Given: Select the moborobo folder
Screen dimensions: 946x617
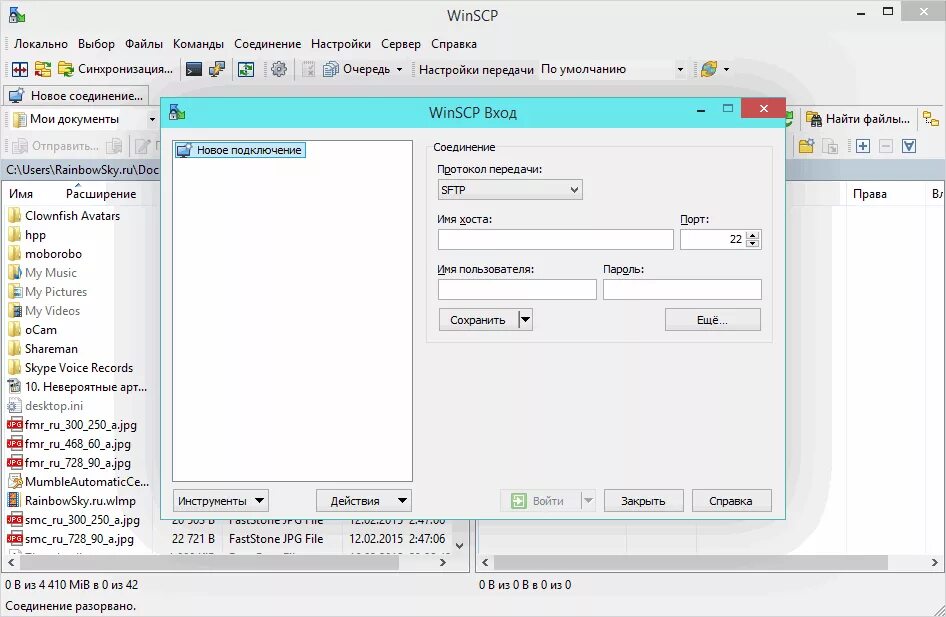Looking at the screenshot, I should click(x=45, y=254).
